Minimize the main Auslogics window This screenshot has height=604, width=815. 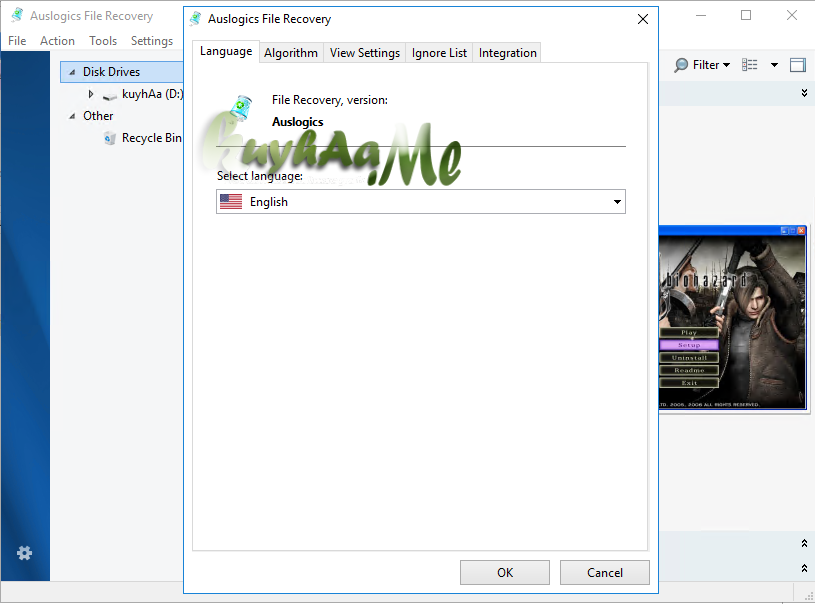(701, 15)
